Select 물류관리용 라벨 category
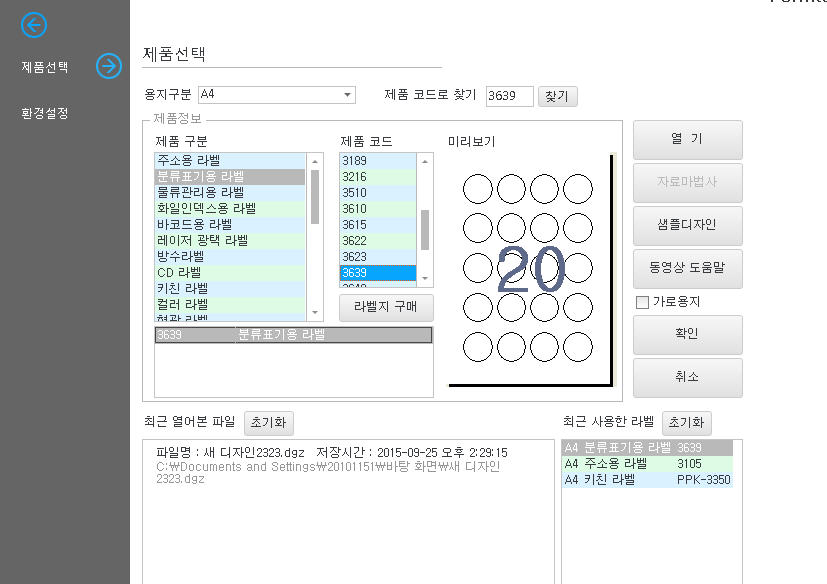The width and height of the screenshot is (827, 584). point(230,192)
